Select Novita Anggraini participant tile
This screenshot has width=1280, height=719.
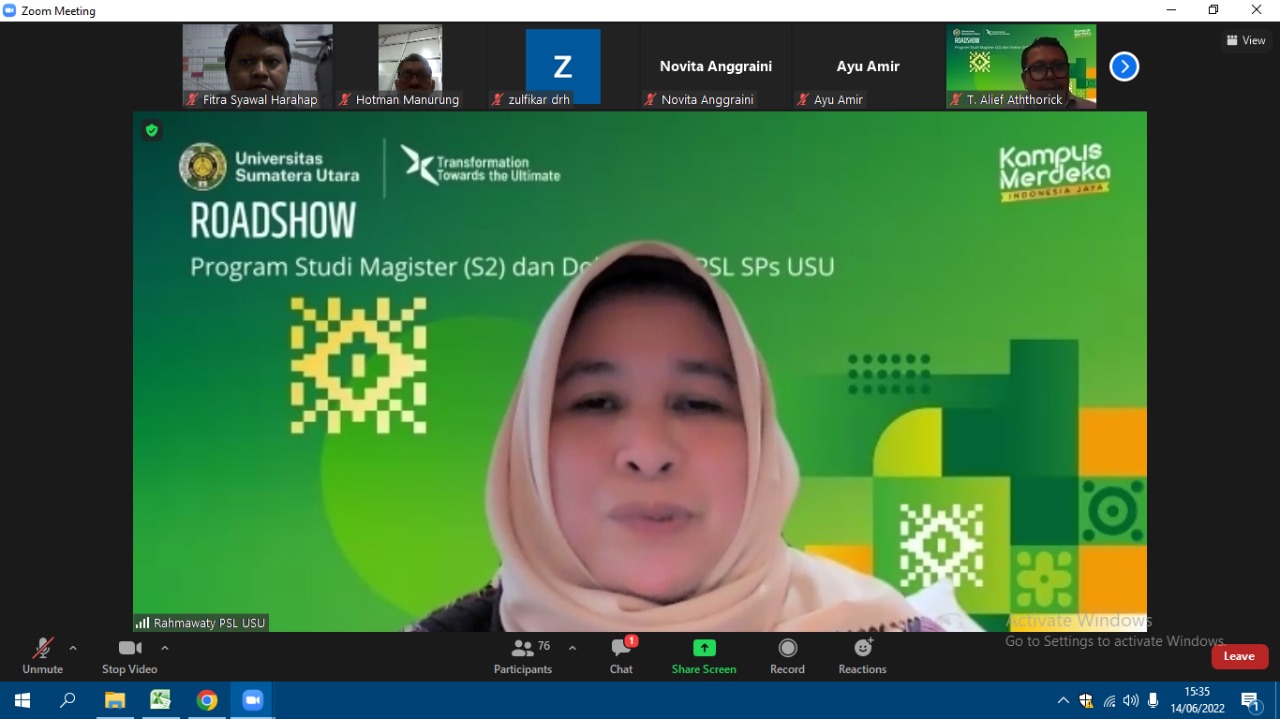coord(716,66)
